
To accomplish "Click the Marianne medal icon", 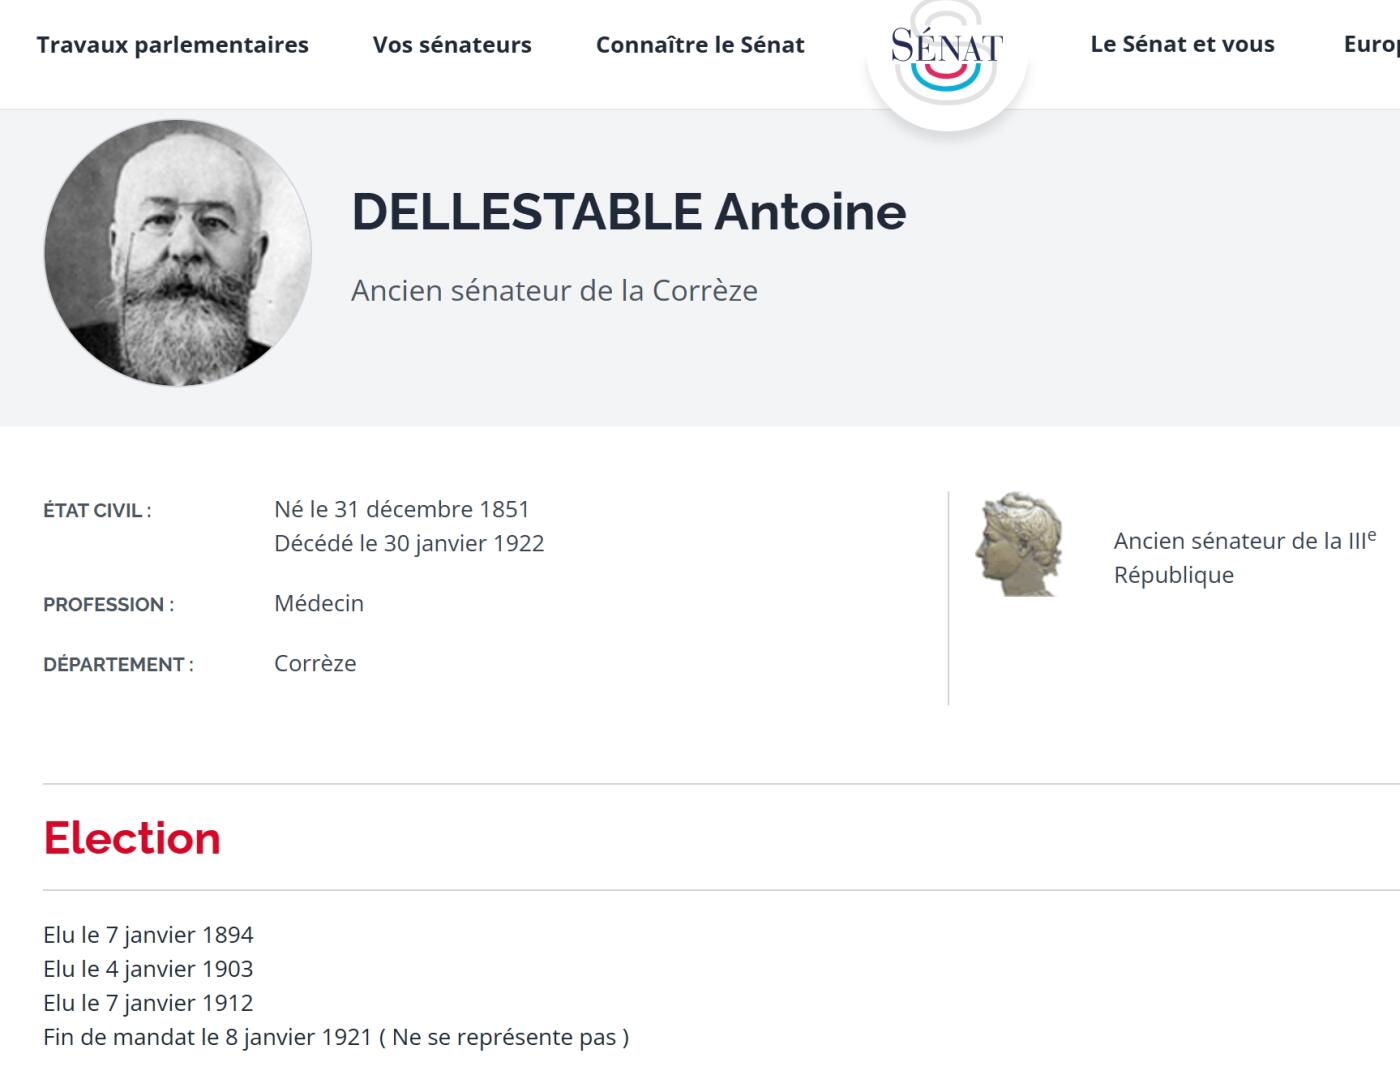I will pyautogui.click(x=1018, y=545).
